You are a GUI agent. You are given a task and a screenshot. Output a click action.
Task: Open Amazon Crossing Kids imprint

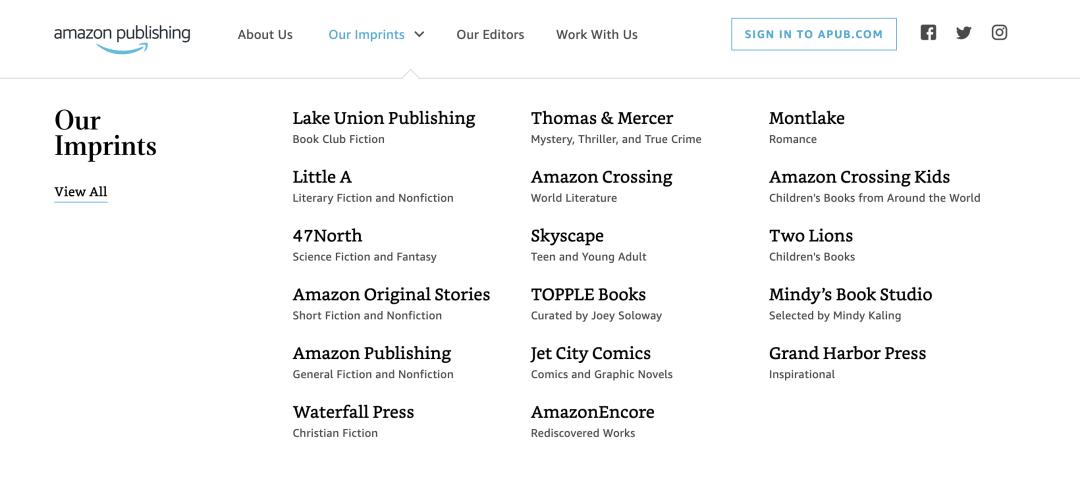[x=859, y=177]
